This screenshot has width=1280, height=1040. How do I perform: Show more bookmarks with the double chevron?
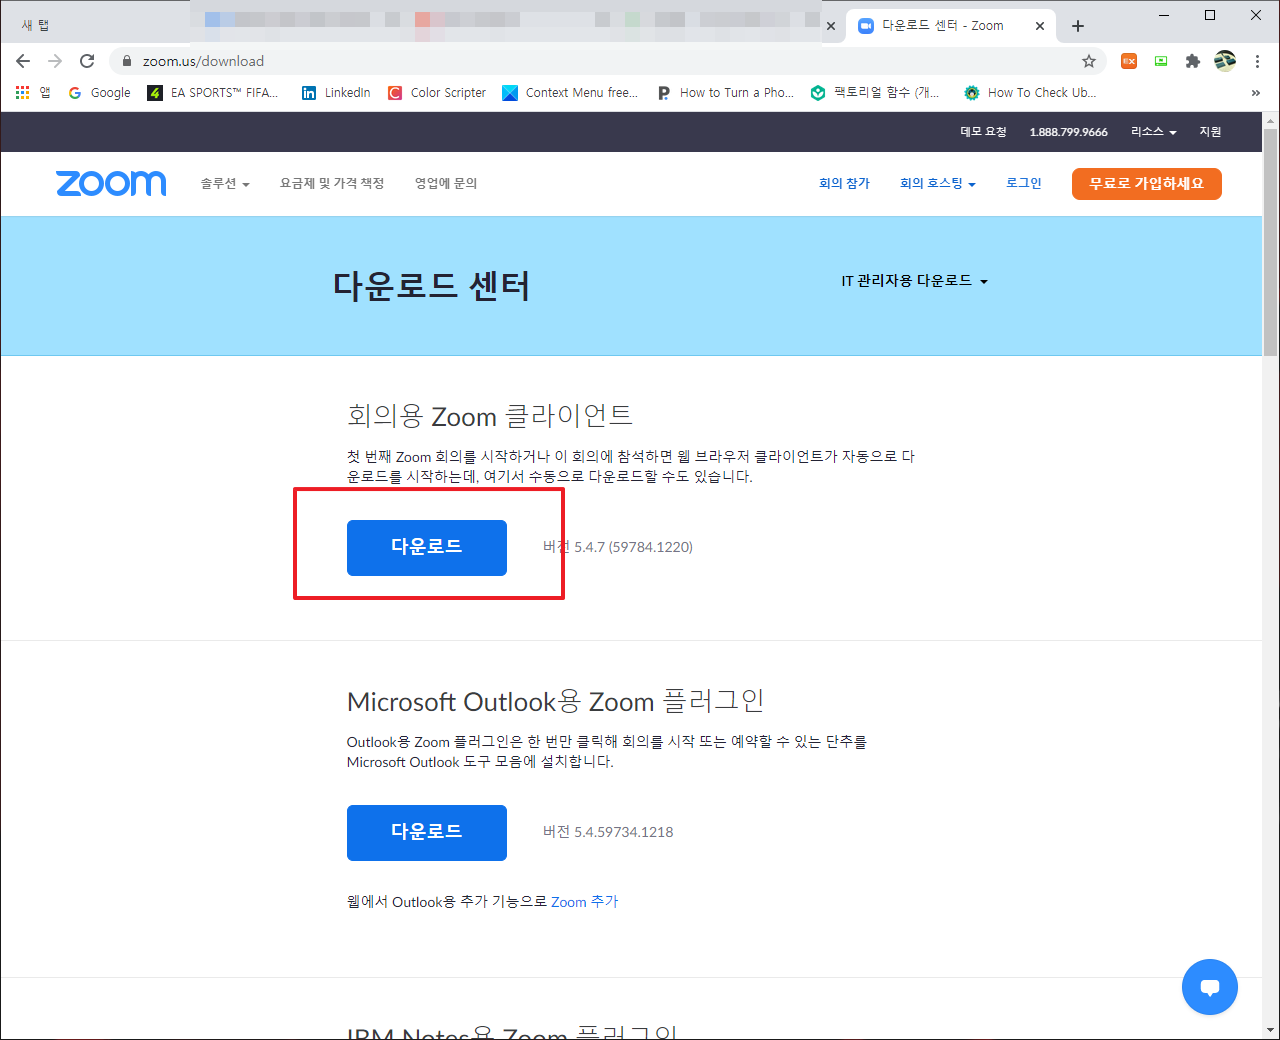pyautogui.click(x=1256, y=93)
